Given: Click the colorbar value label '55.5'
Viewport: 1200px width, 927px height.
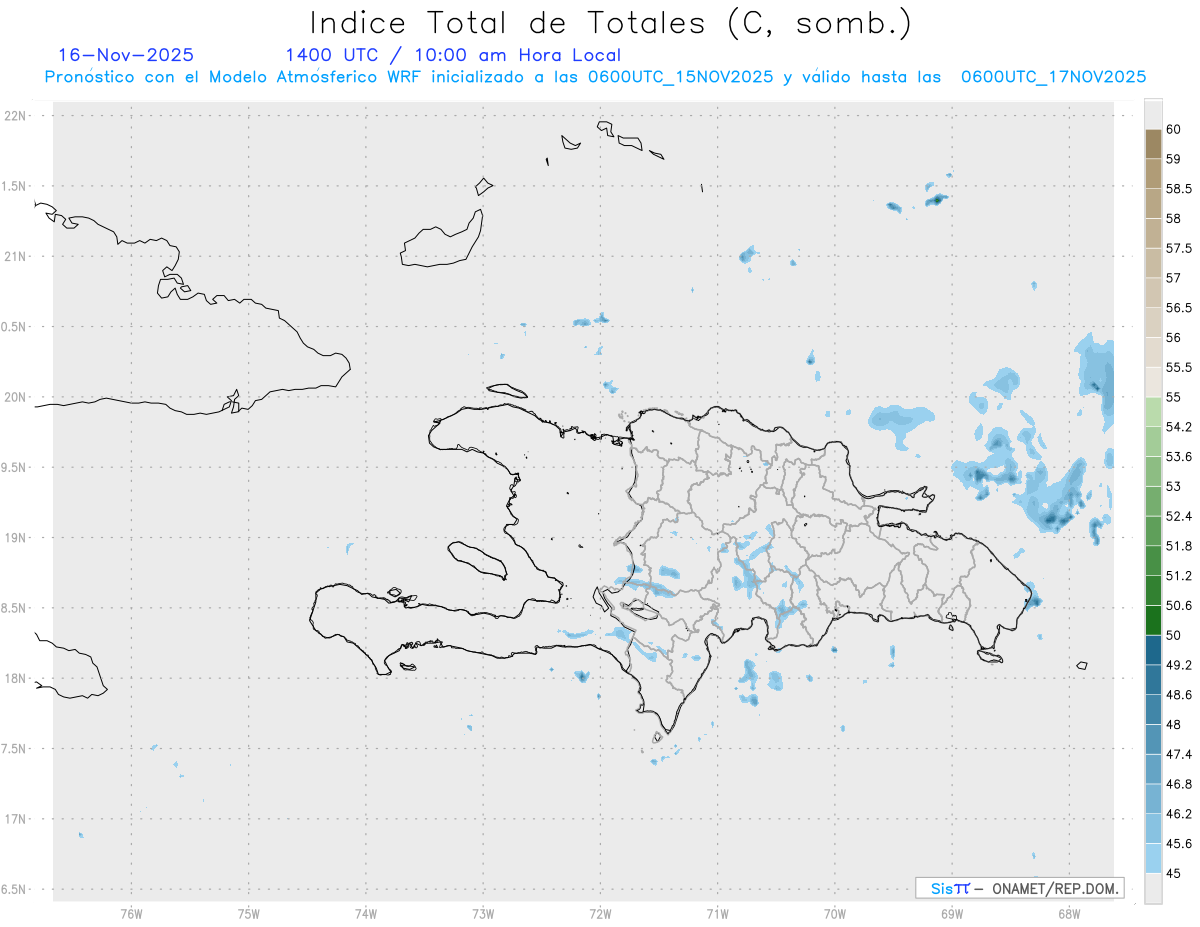Looking at the screenshot, I should 1178,367.
